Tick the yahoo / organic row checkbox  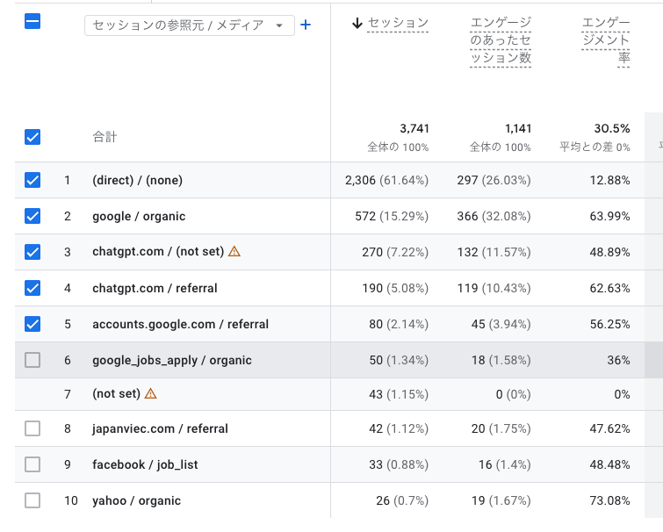32,500
